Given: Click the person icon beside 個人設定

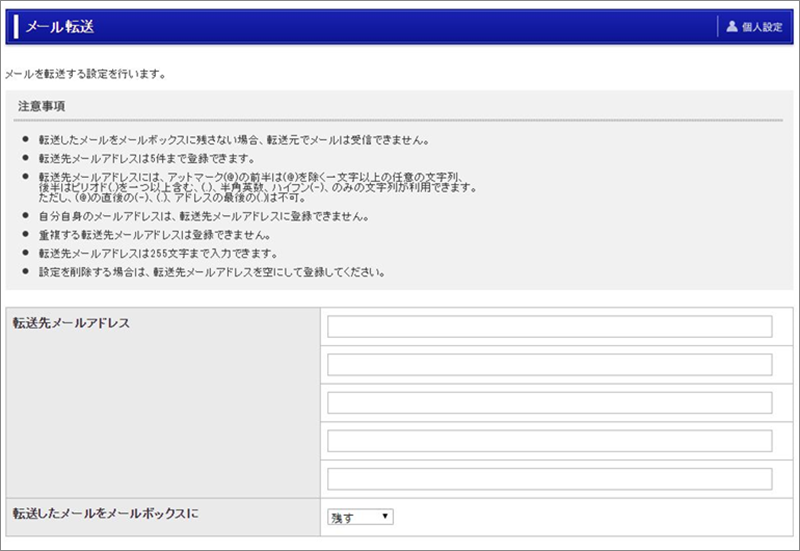Looking at the screenshot, I should pyautogui.click(x=732, y=27).
